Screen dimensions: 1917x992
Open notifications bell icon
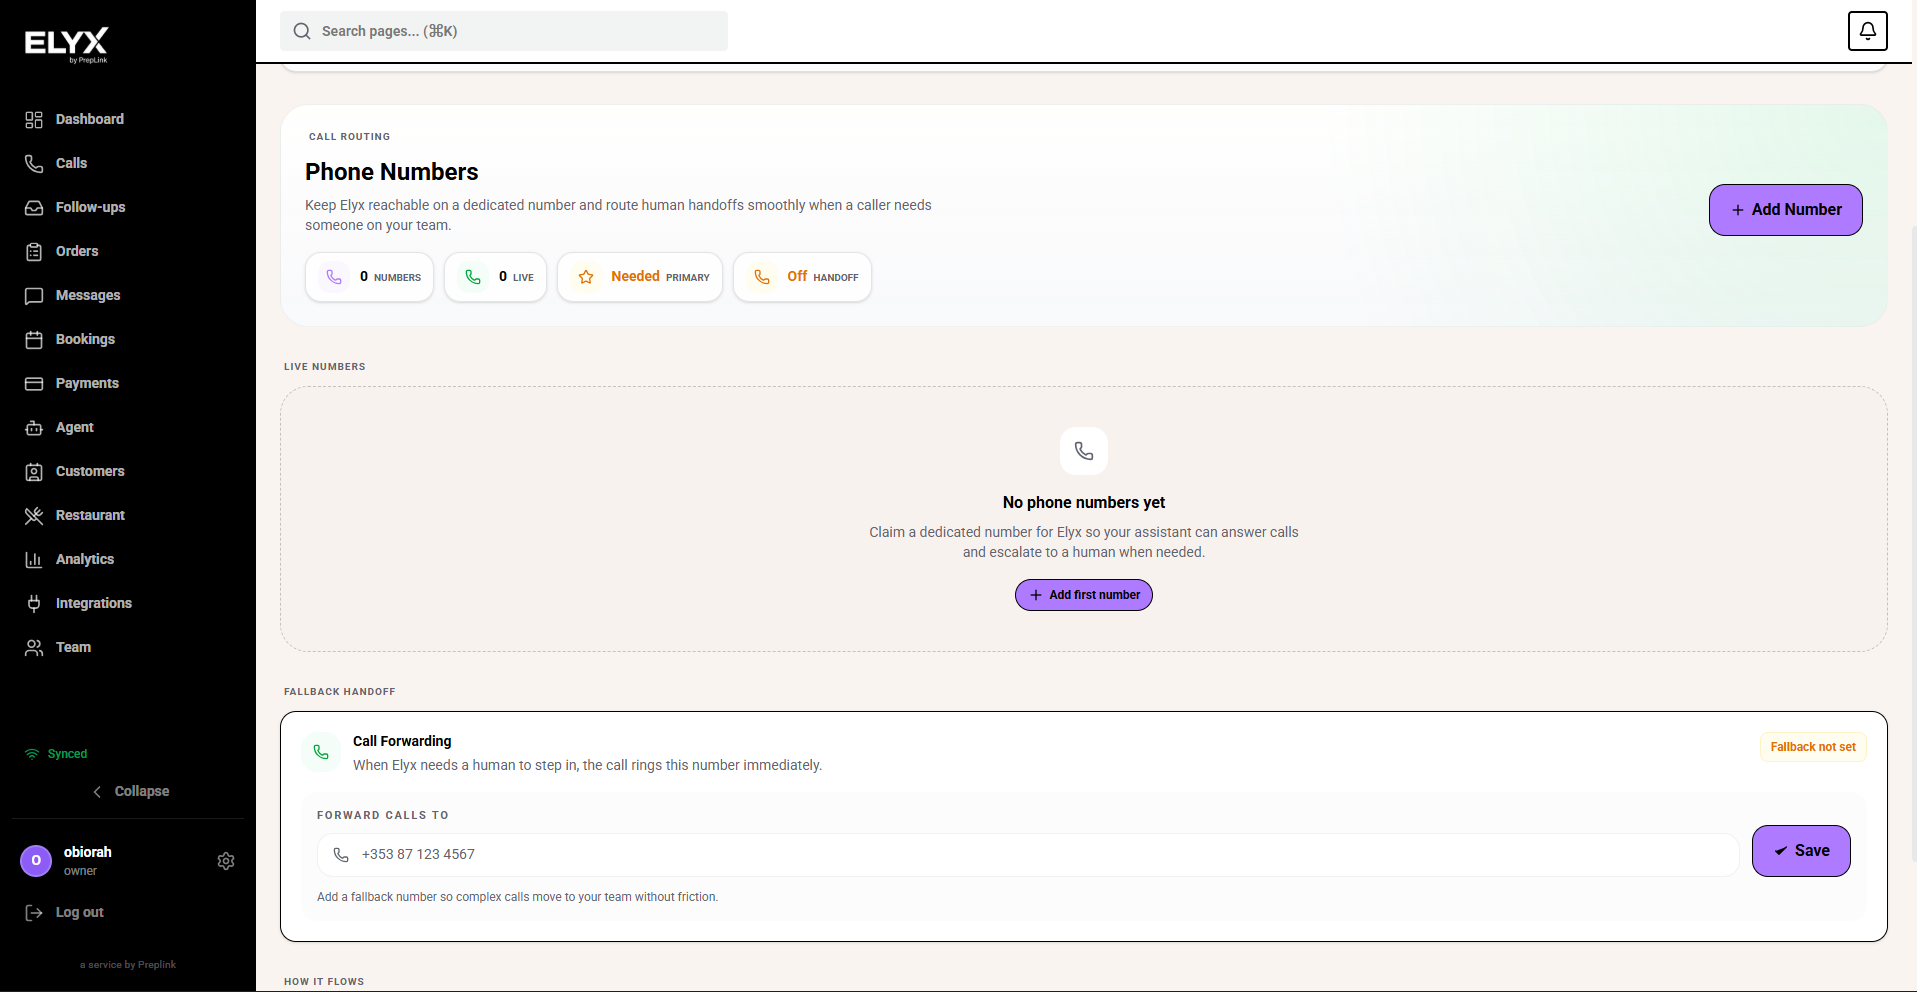pos(1867,31)
